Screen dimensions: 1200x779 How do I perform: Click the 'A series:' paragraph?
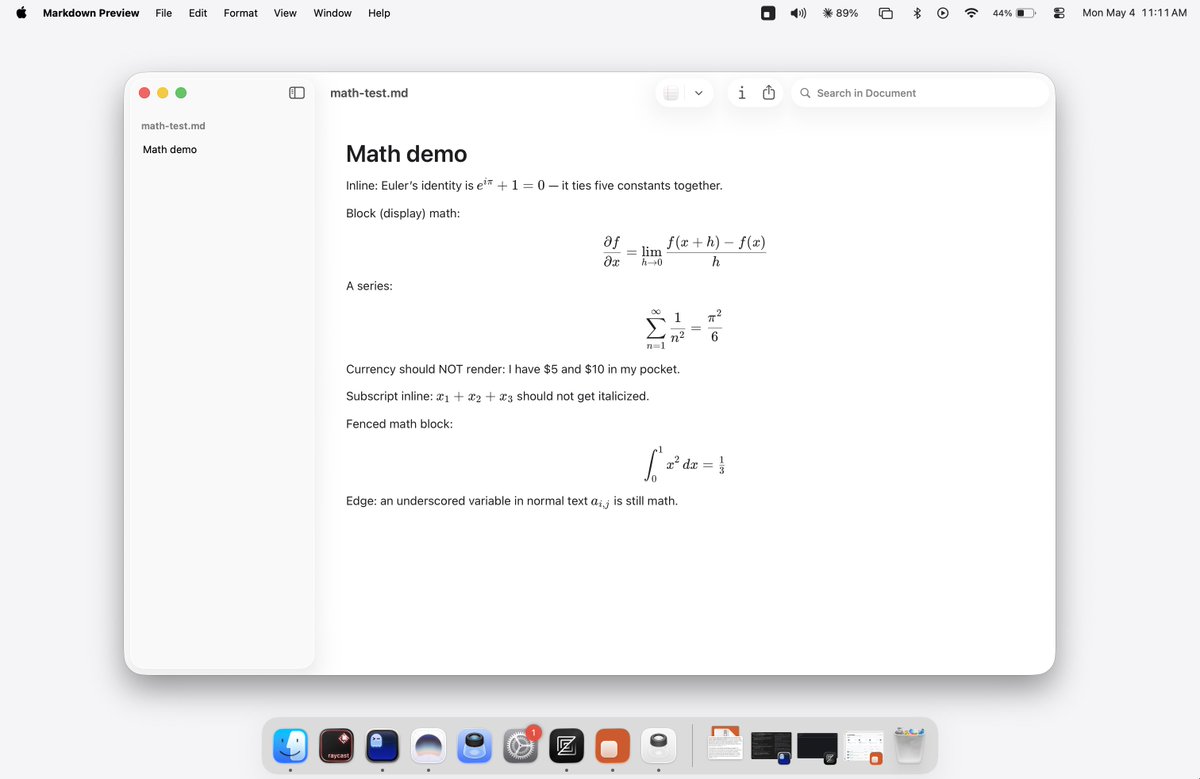pos(369,286)
